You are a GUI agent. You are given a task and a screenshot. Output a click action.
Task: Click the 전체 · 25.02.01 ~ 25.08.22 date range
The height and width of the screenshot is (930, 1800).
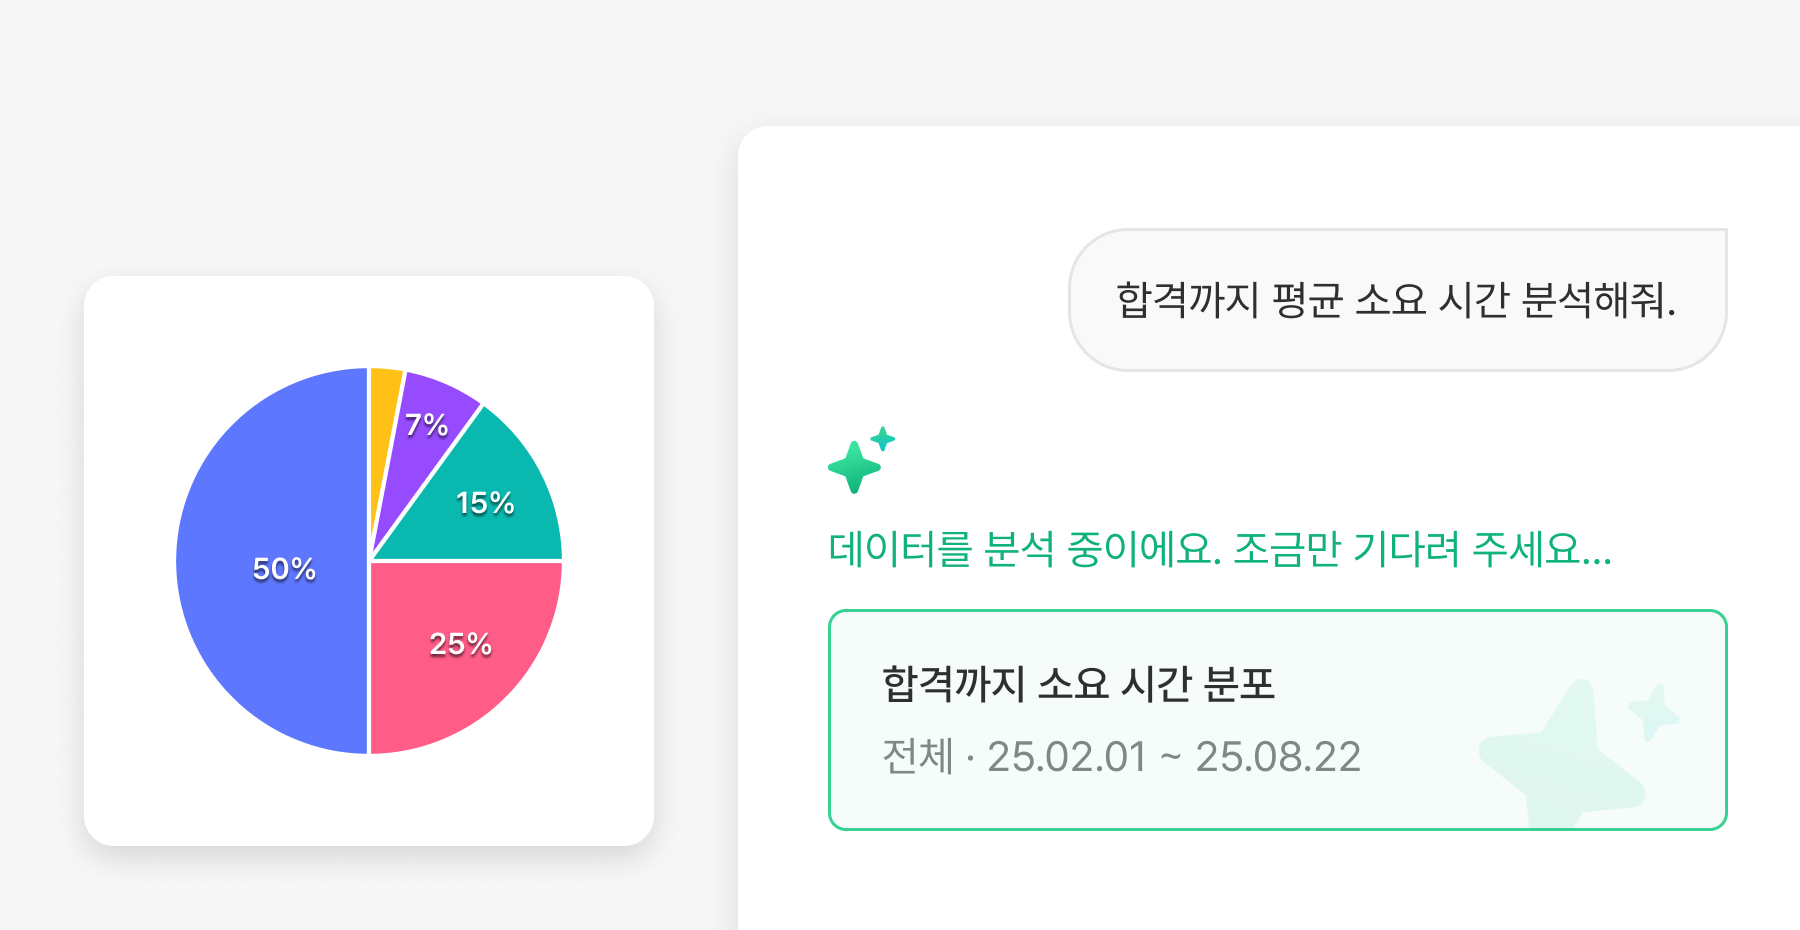point(1121,757)
